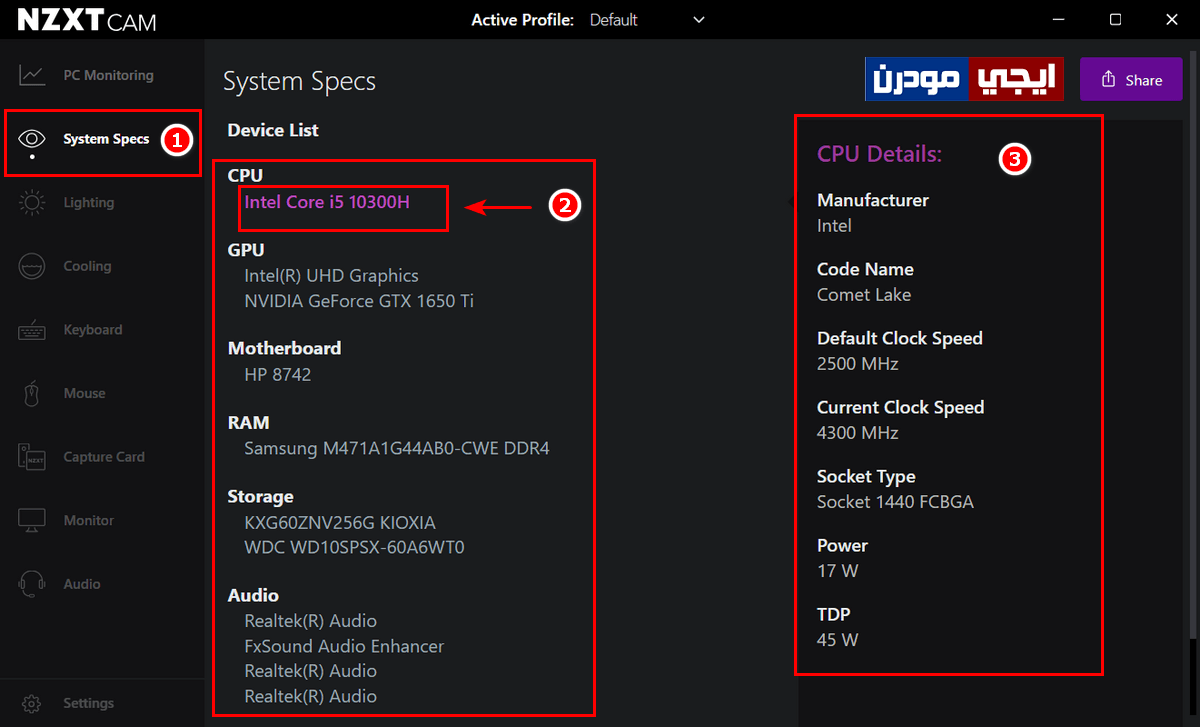1200x727 pixels.
Task: Click the Device List heading
Action: pyautogui.click(x=273, y=130)
